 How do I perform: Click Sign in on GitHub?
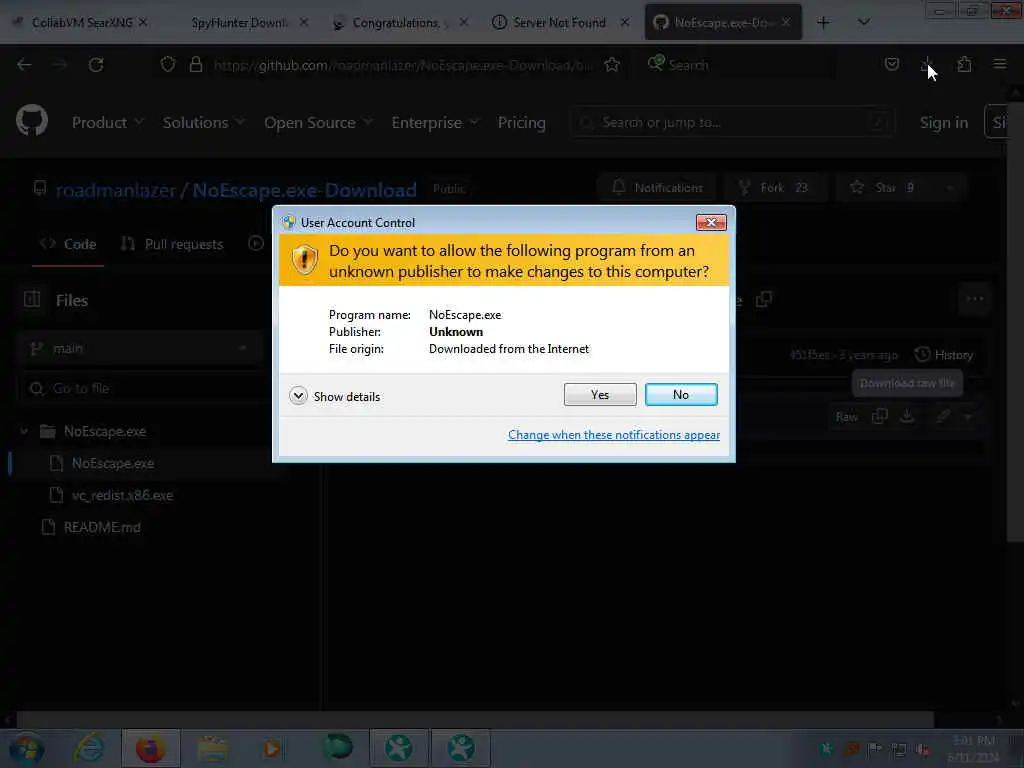tap(944, 122)
